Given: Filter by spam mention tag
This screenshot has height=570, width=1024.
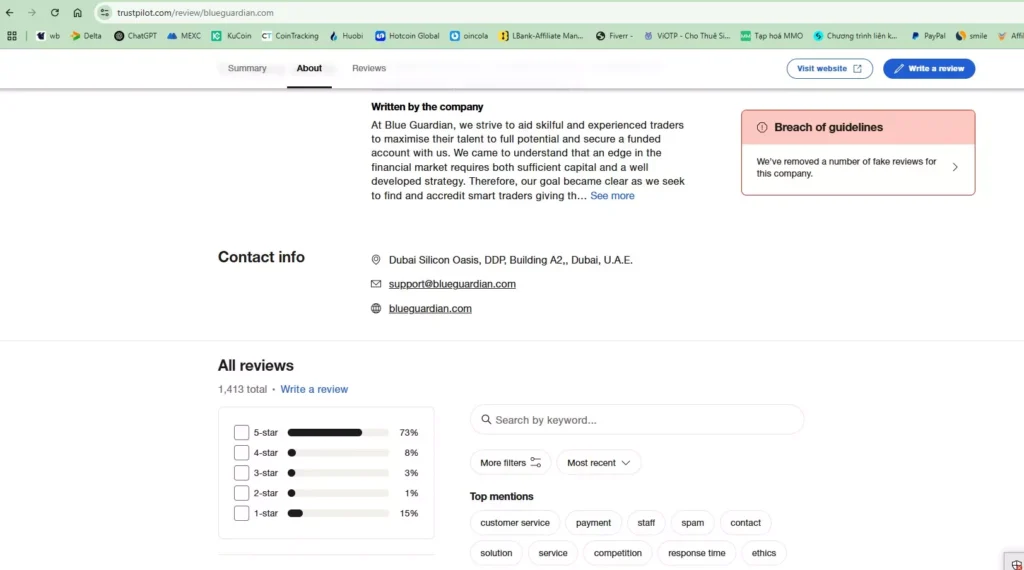Looking at the screenshot, I should (692, 522).
